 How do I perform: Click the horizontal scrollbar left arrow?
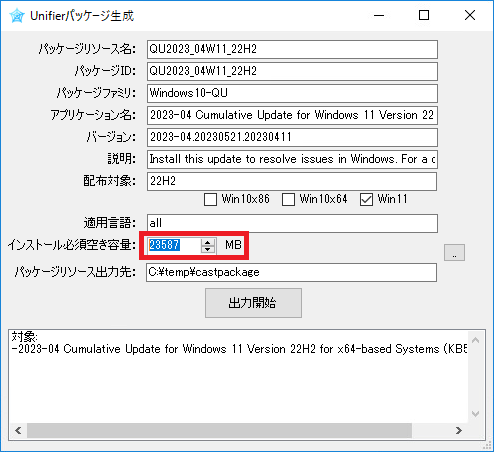point(18,430)
